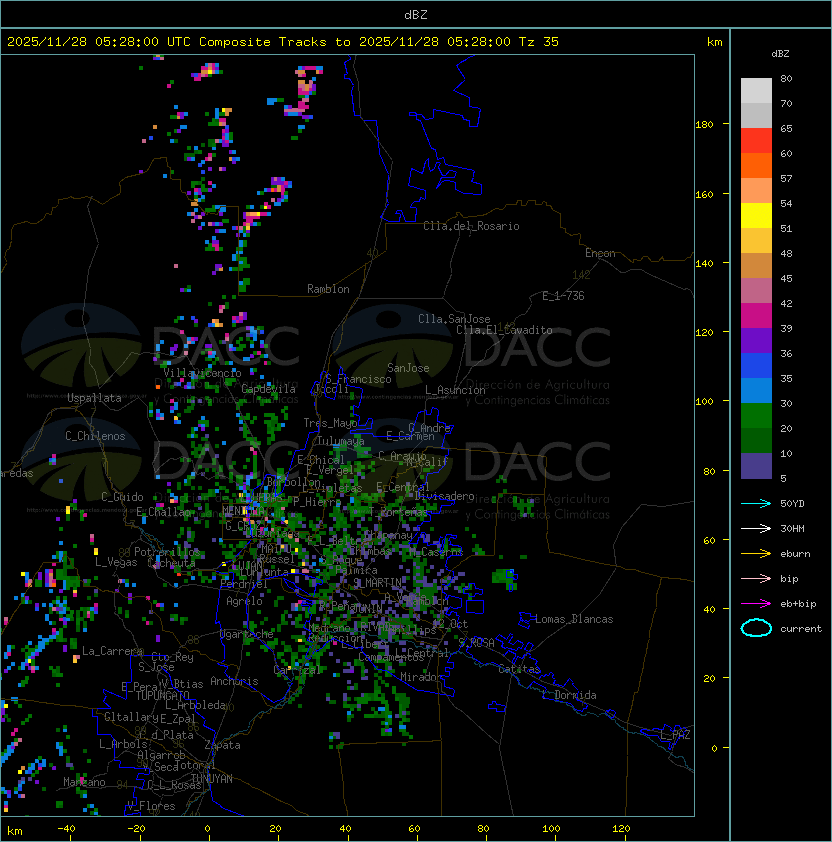This screenshot has width=832, height=842.
Task: Click the 'Mirador' map label
Action: (422, 677)
